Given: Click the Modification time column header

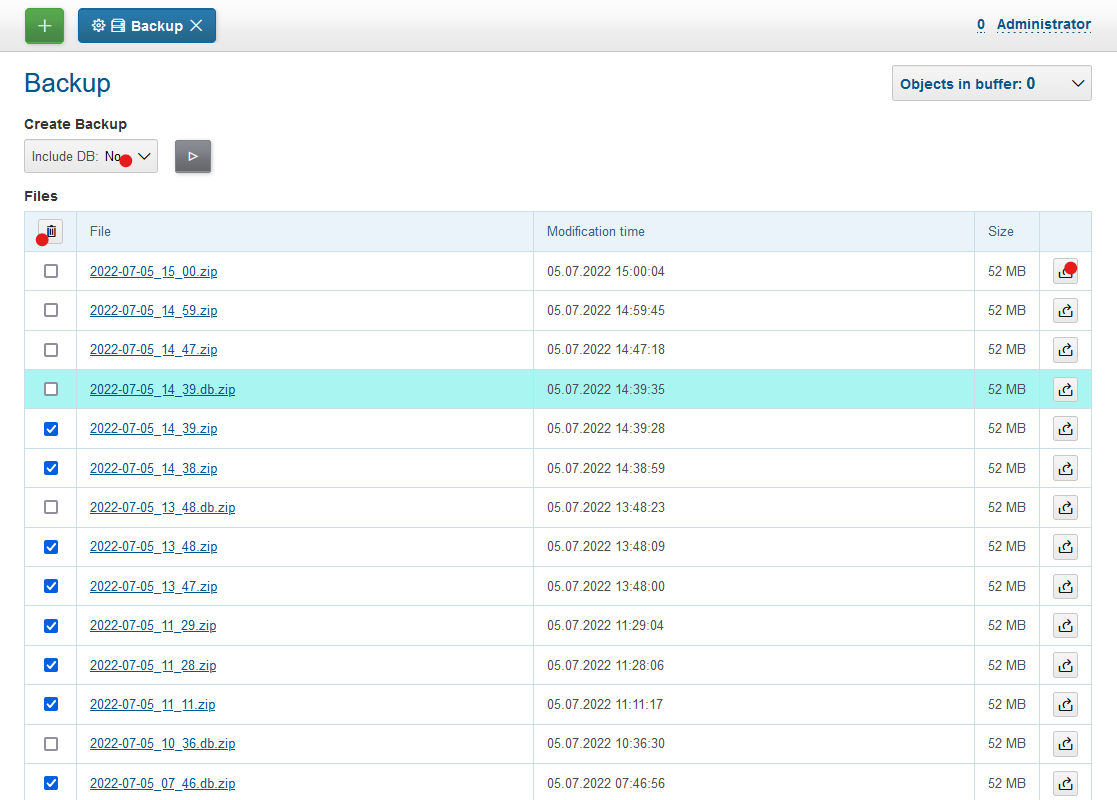Looking at the screenshot, I should 596,231.
